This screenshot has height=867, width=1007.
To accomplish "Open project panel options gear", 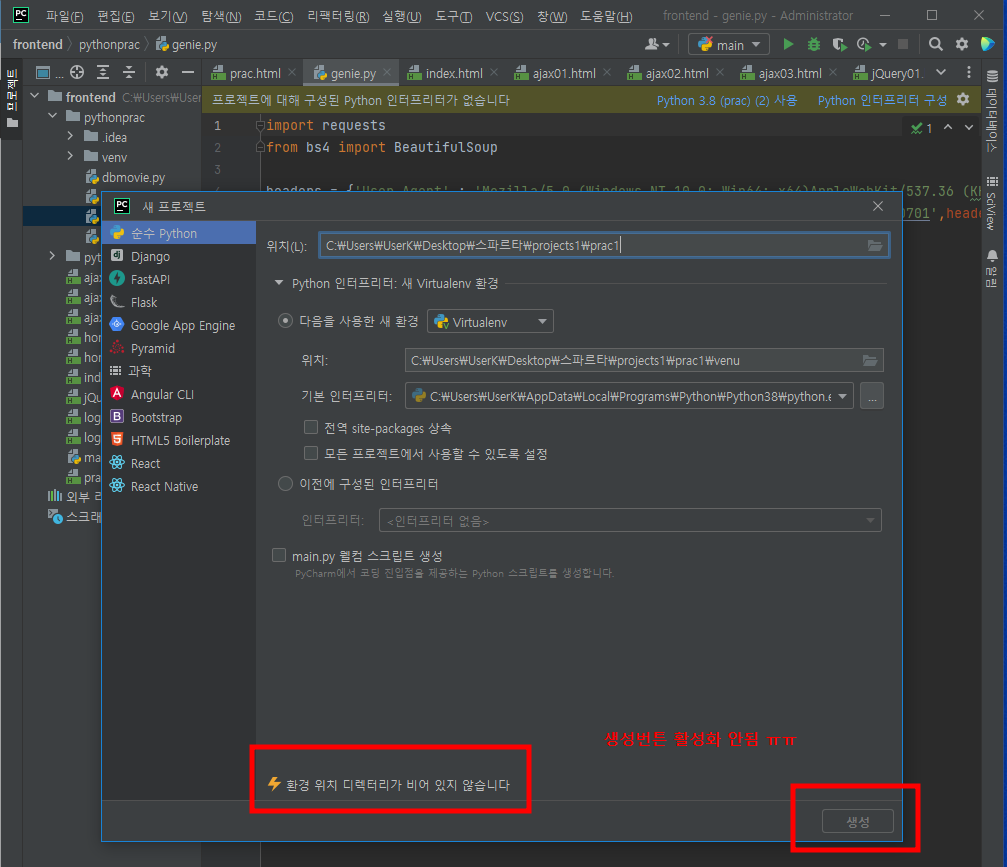I will (x=162, y=73).
